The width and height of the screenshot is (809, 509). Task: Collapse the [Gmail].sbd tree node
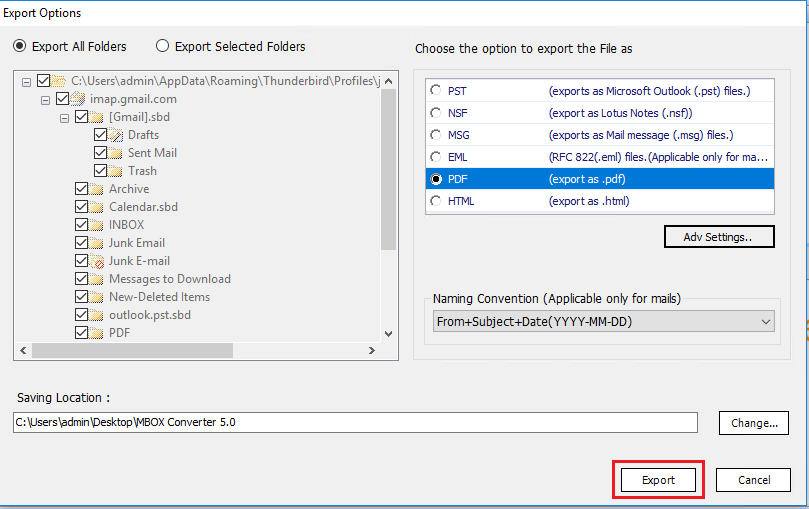point(64,118)
